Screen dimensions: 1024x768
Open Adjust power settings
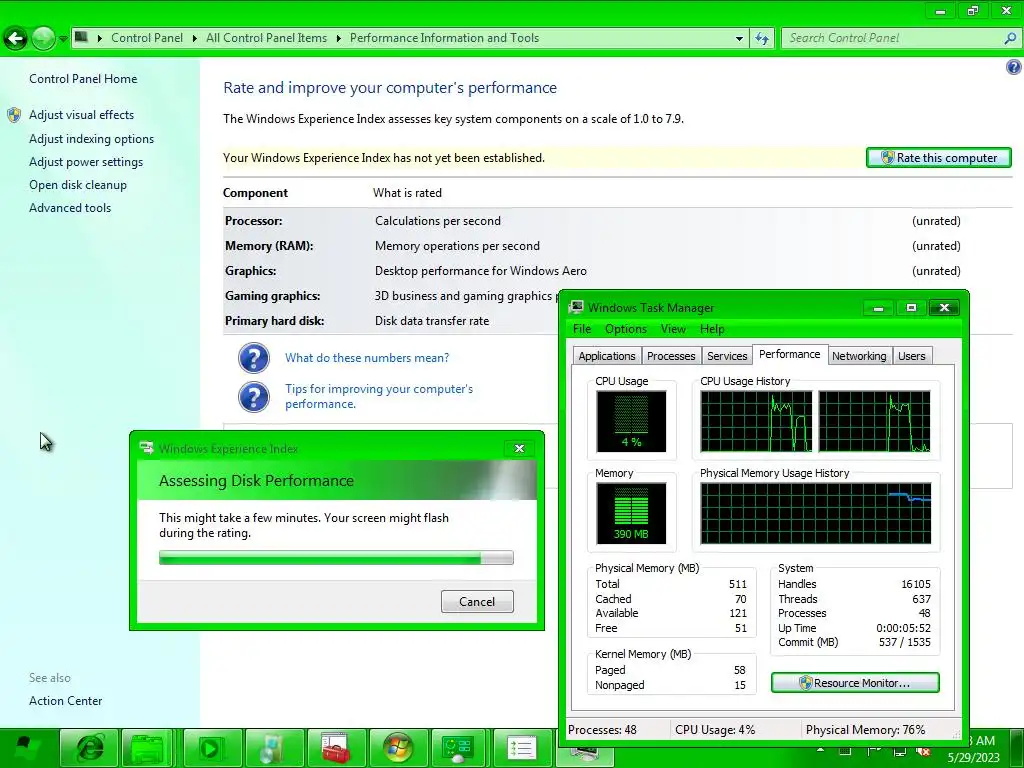coord(86,162)
